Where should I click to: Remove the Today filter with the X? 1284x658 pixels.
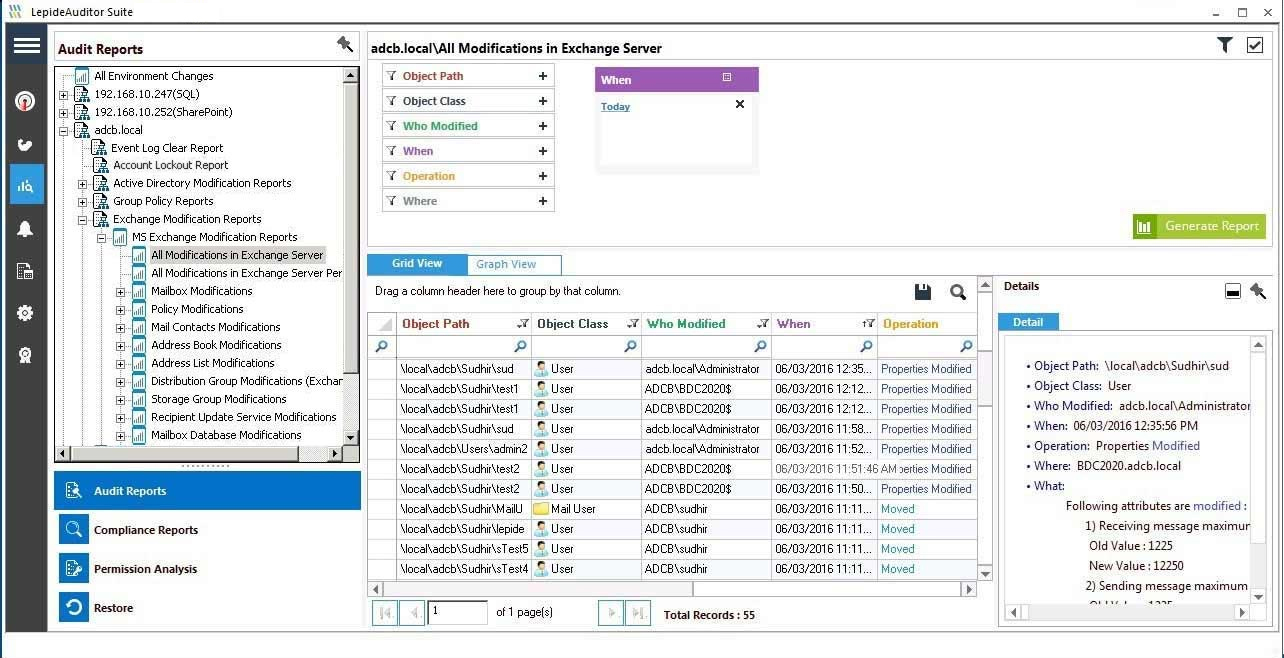740,104
